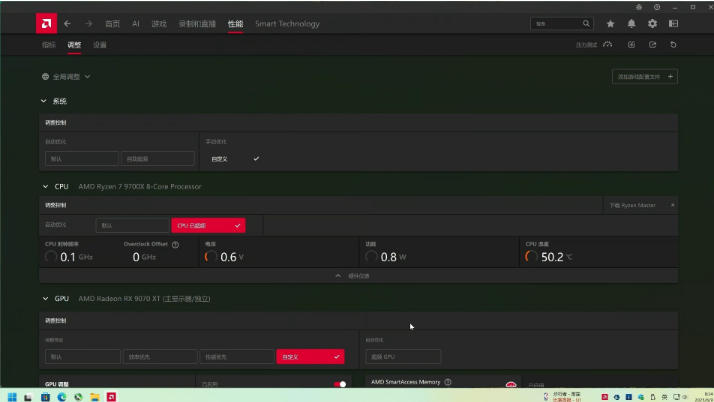
Task: Open the Performance tab
Action: [235, 24]
